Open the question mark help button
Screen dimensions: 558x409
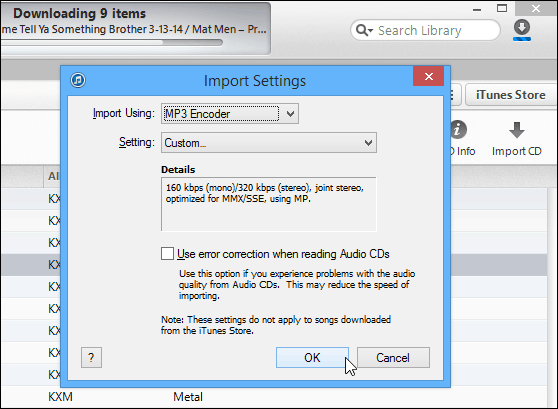coord(91,357)
